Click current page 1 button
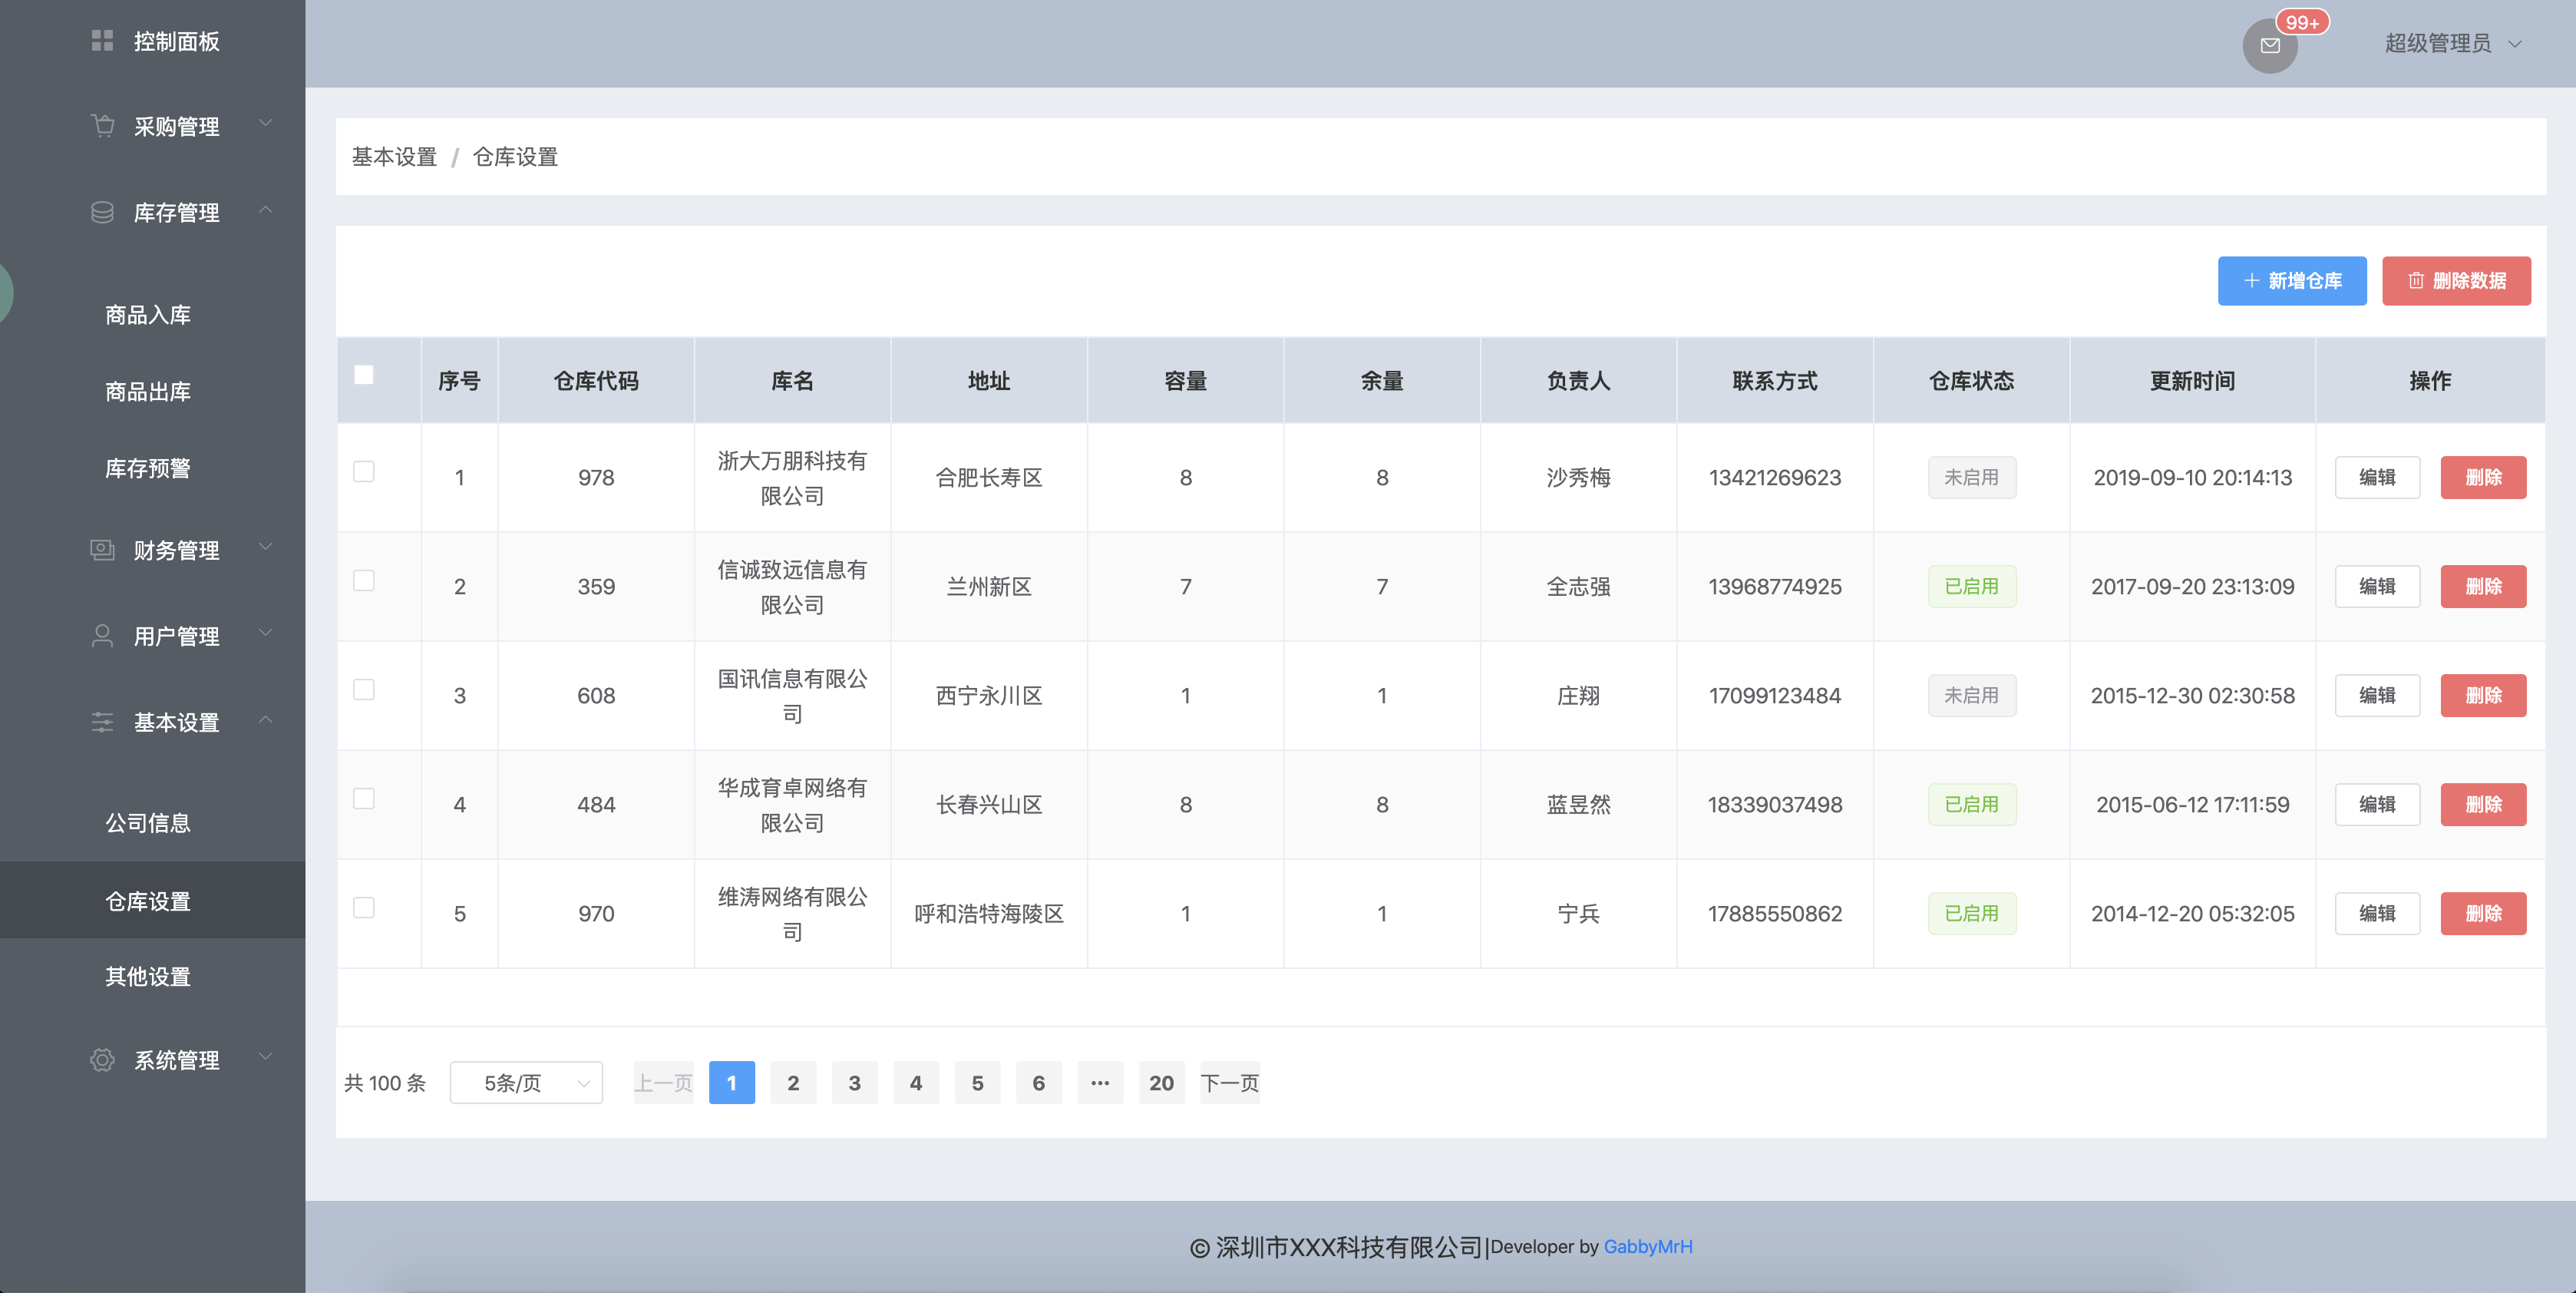The image size is (2576, 1293). pyautogui.click(x=732, y=1083)
